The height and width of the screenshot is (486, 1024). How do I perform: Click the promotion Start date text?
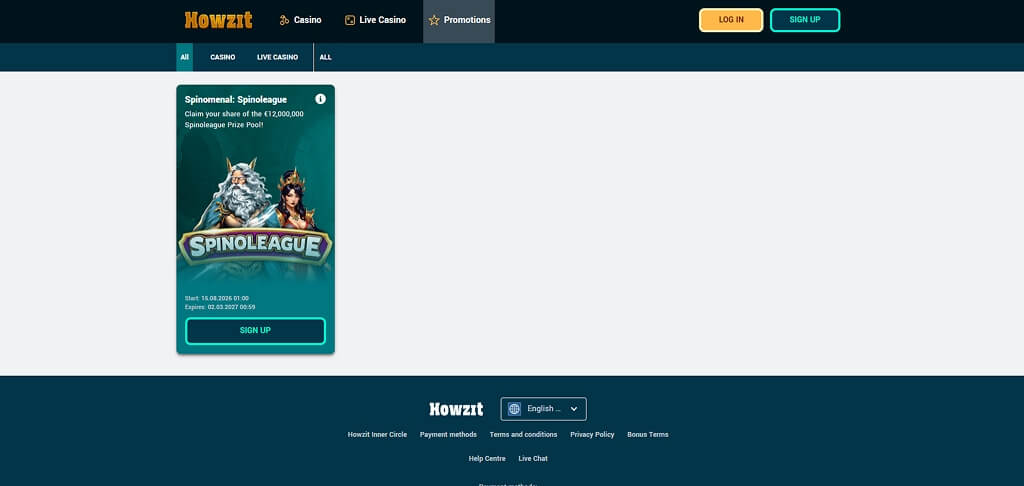217,299
